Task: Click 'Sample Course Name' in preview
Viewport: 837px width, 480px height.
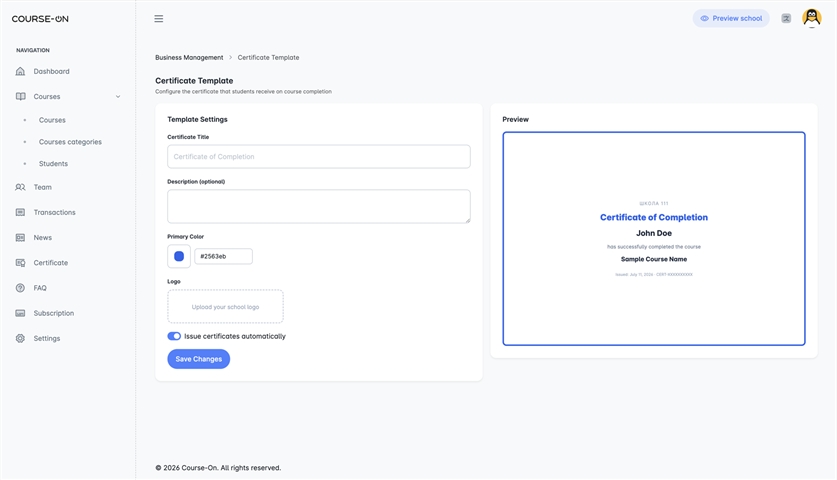Action: tap(653, 259)
